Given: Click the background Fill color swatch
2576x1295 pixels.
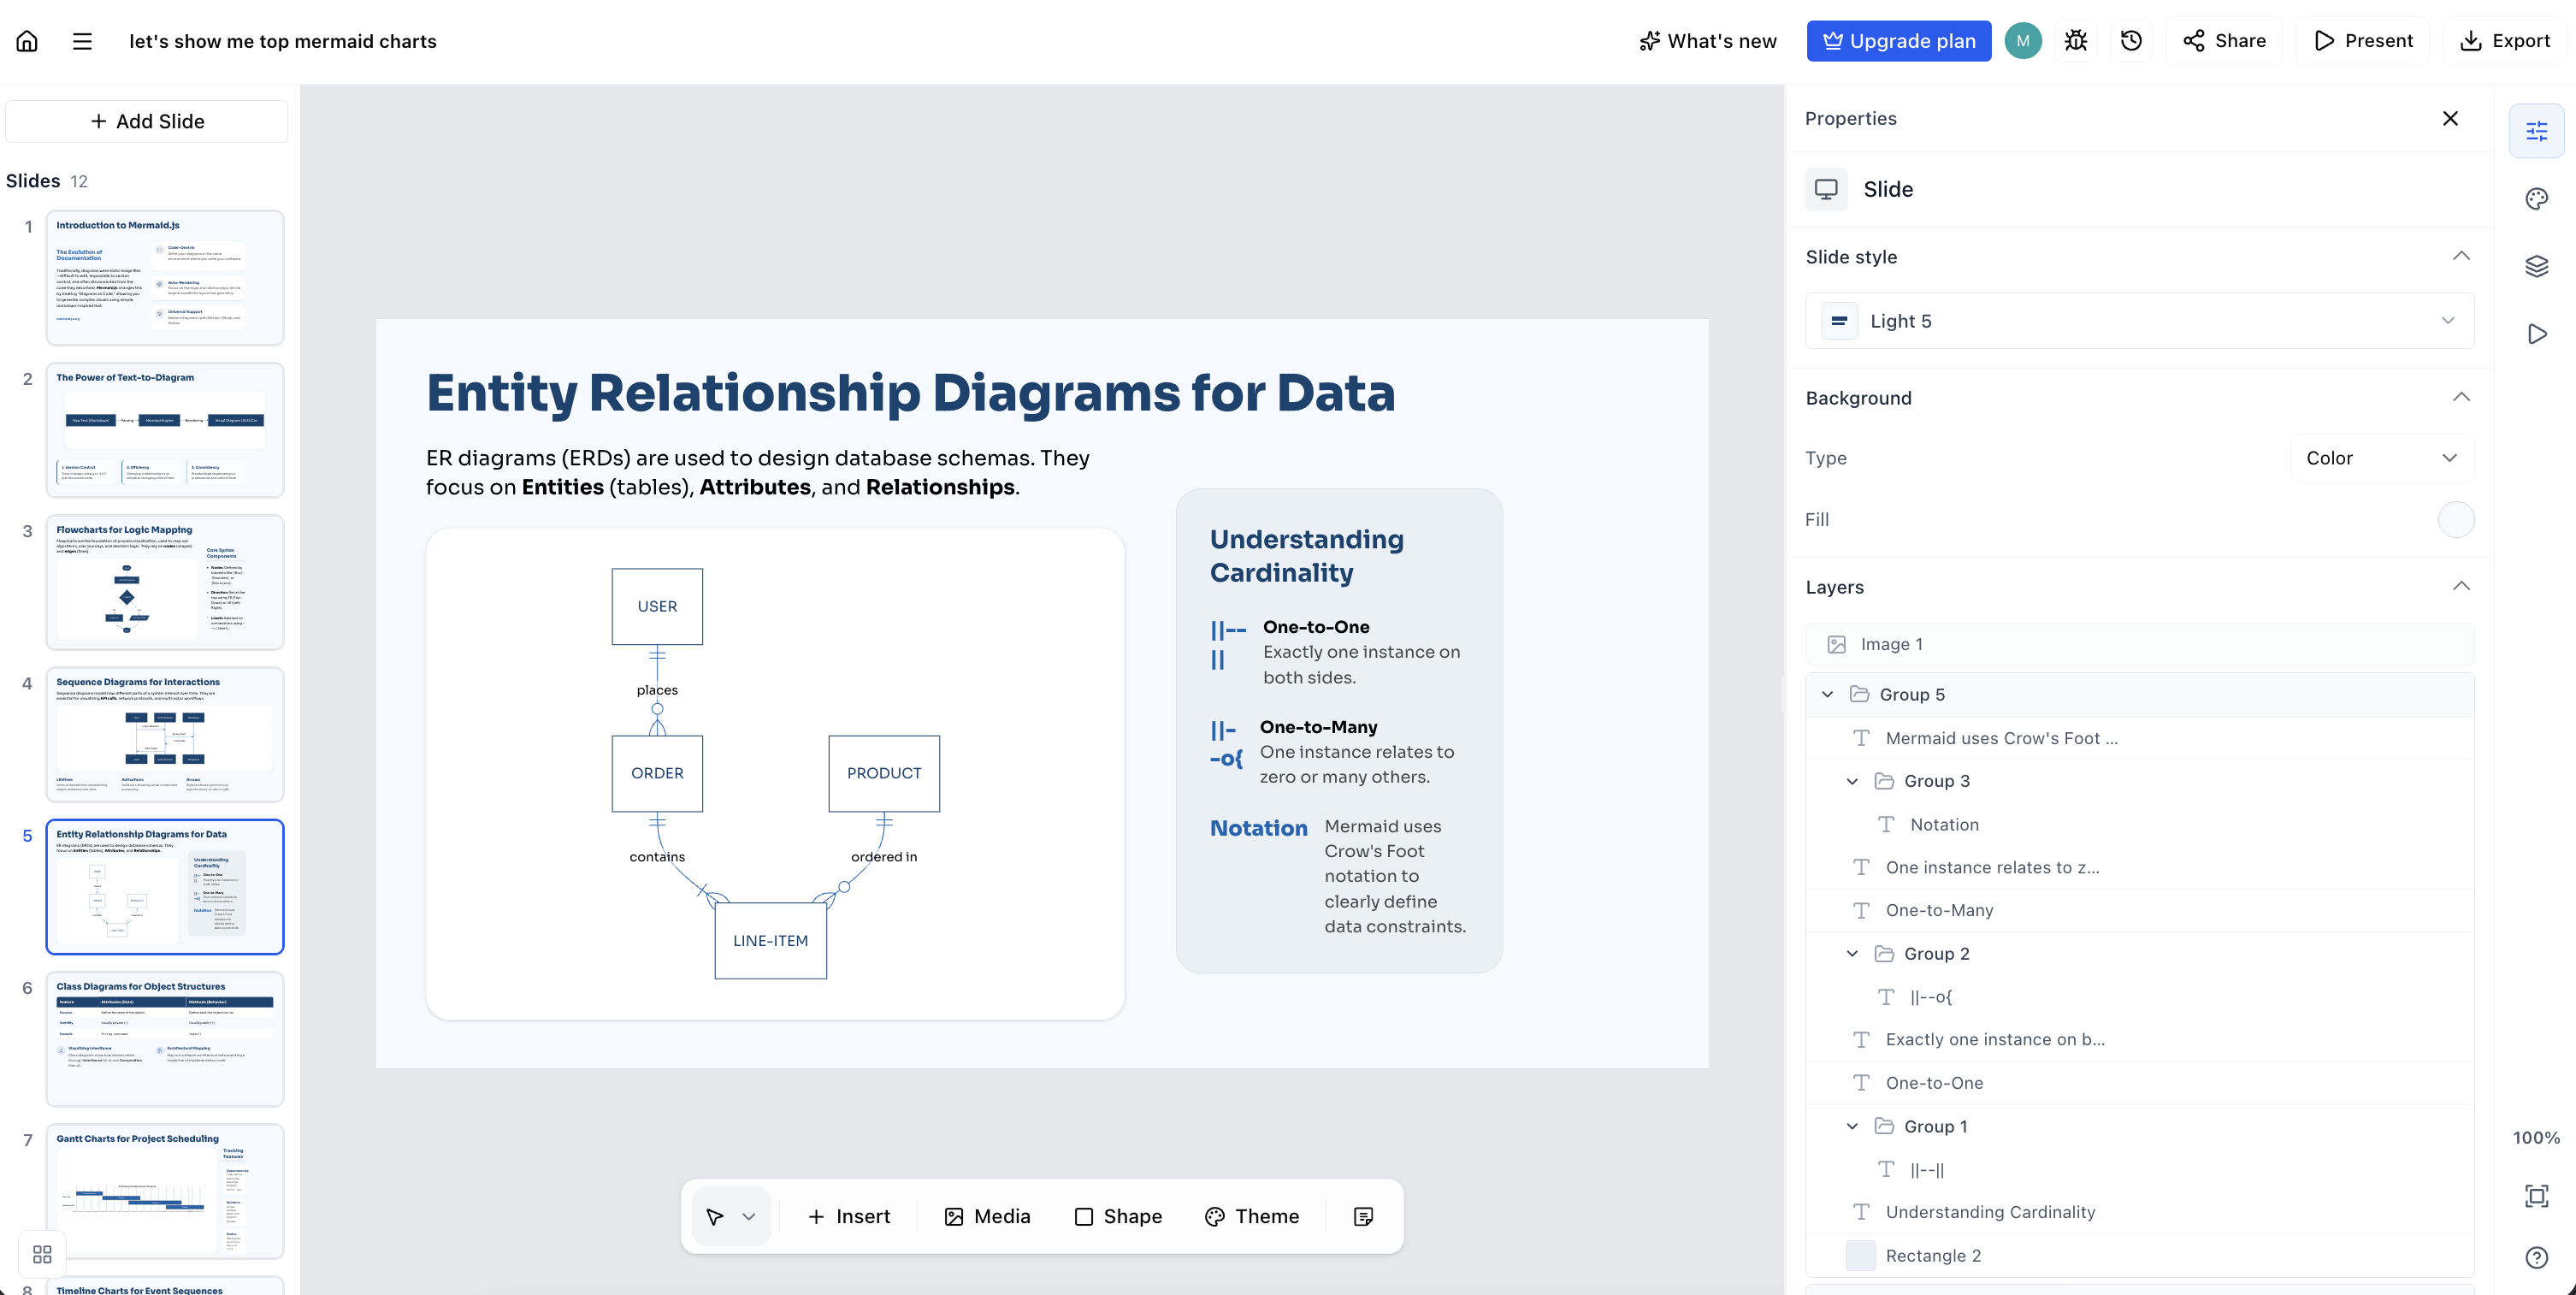Looking at the screenshot, I should 2455,520.
